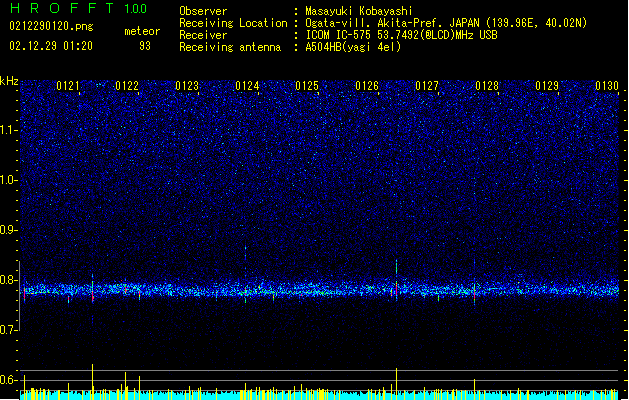This screenshot has width=629, height=400.
Task: Click the 0.7 kHz axis label
Action: click(9, 330)
